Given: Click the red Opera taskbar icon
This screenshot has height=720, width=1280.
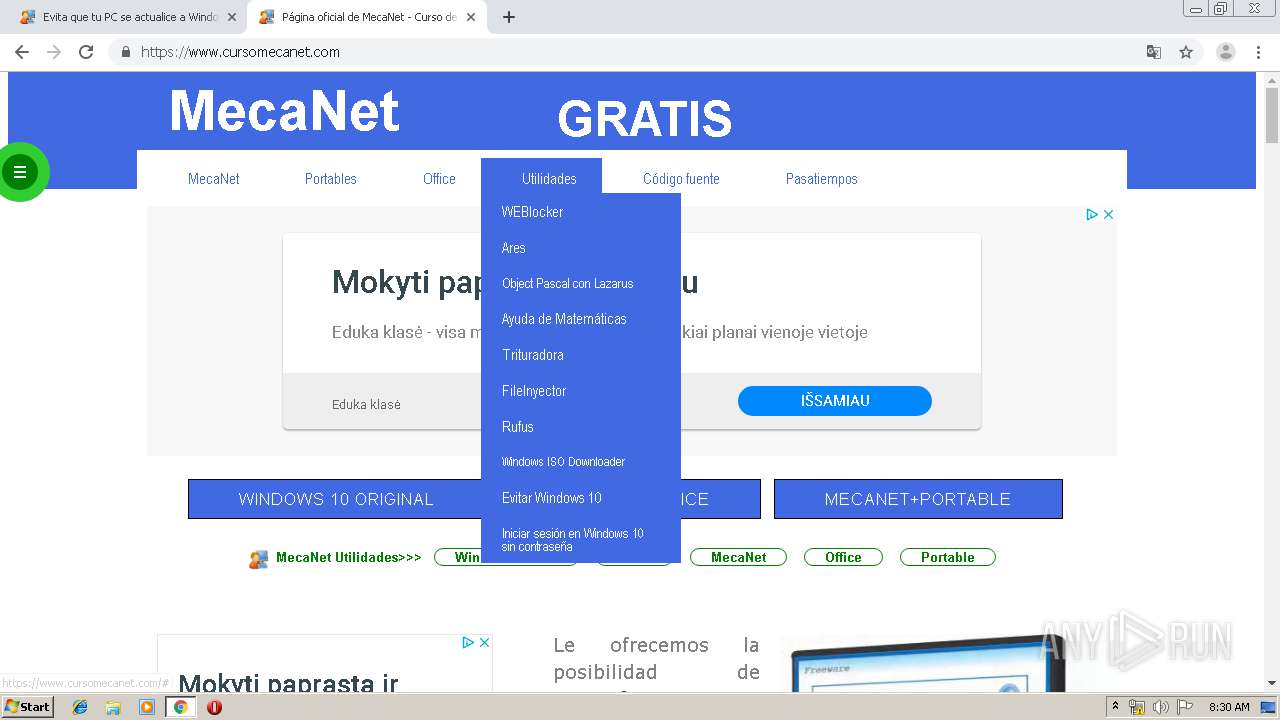Looking at the screenshot, I should pyautogui.click(x=214, y=707).
